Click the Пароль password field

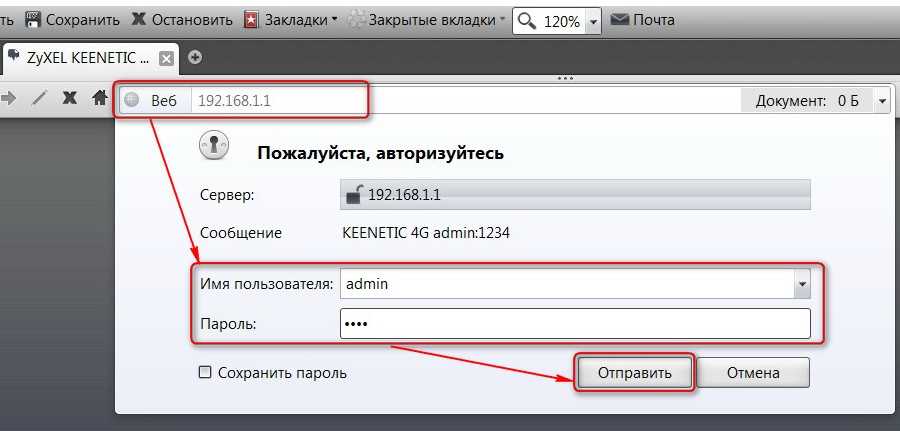[574, 324]
